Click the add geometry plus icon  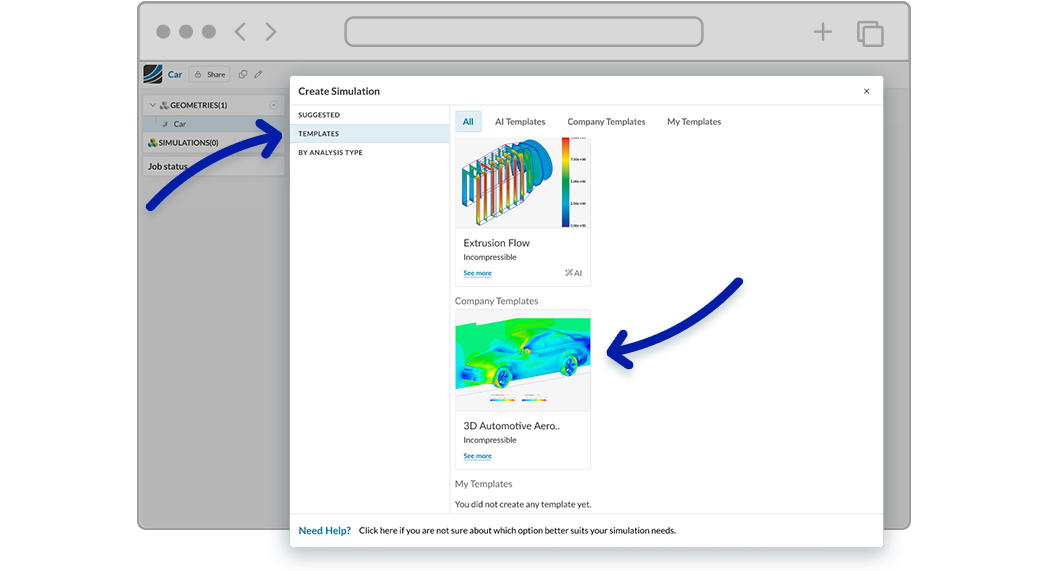274,105
